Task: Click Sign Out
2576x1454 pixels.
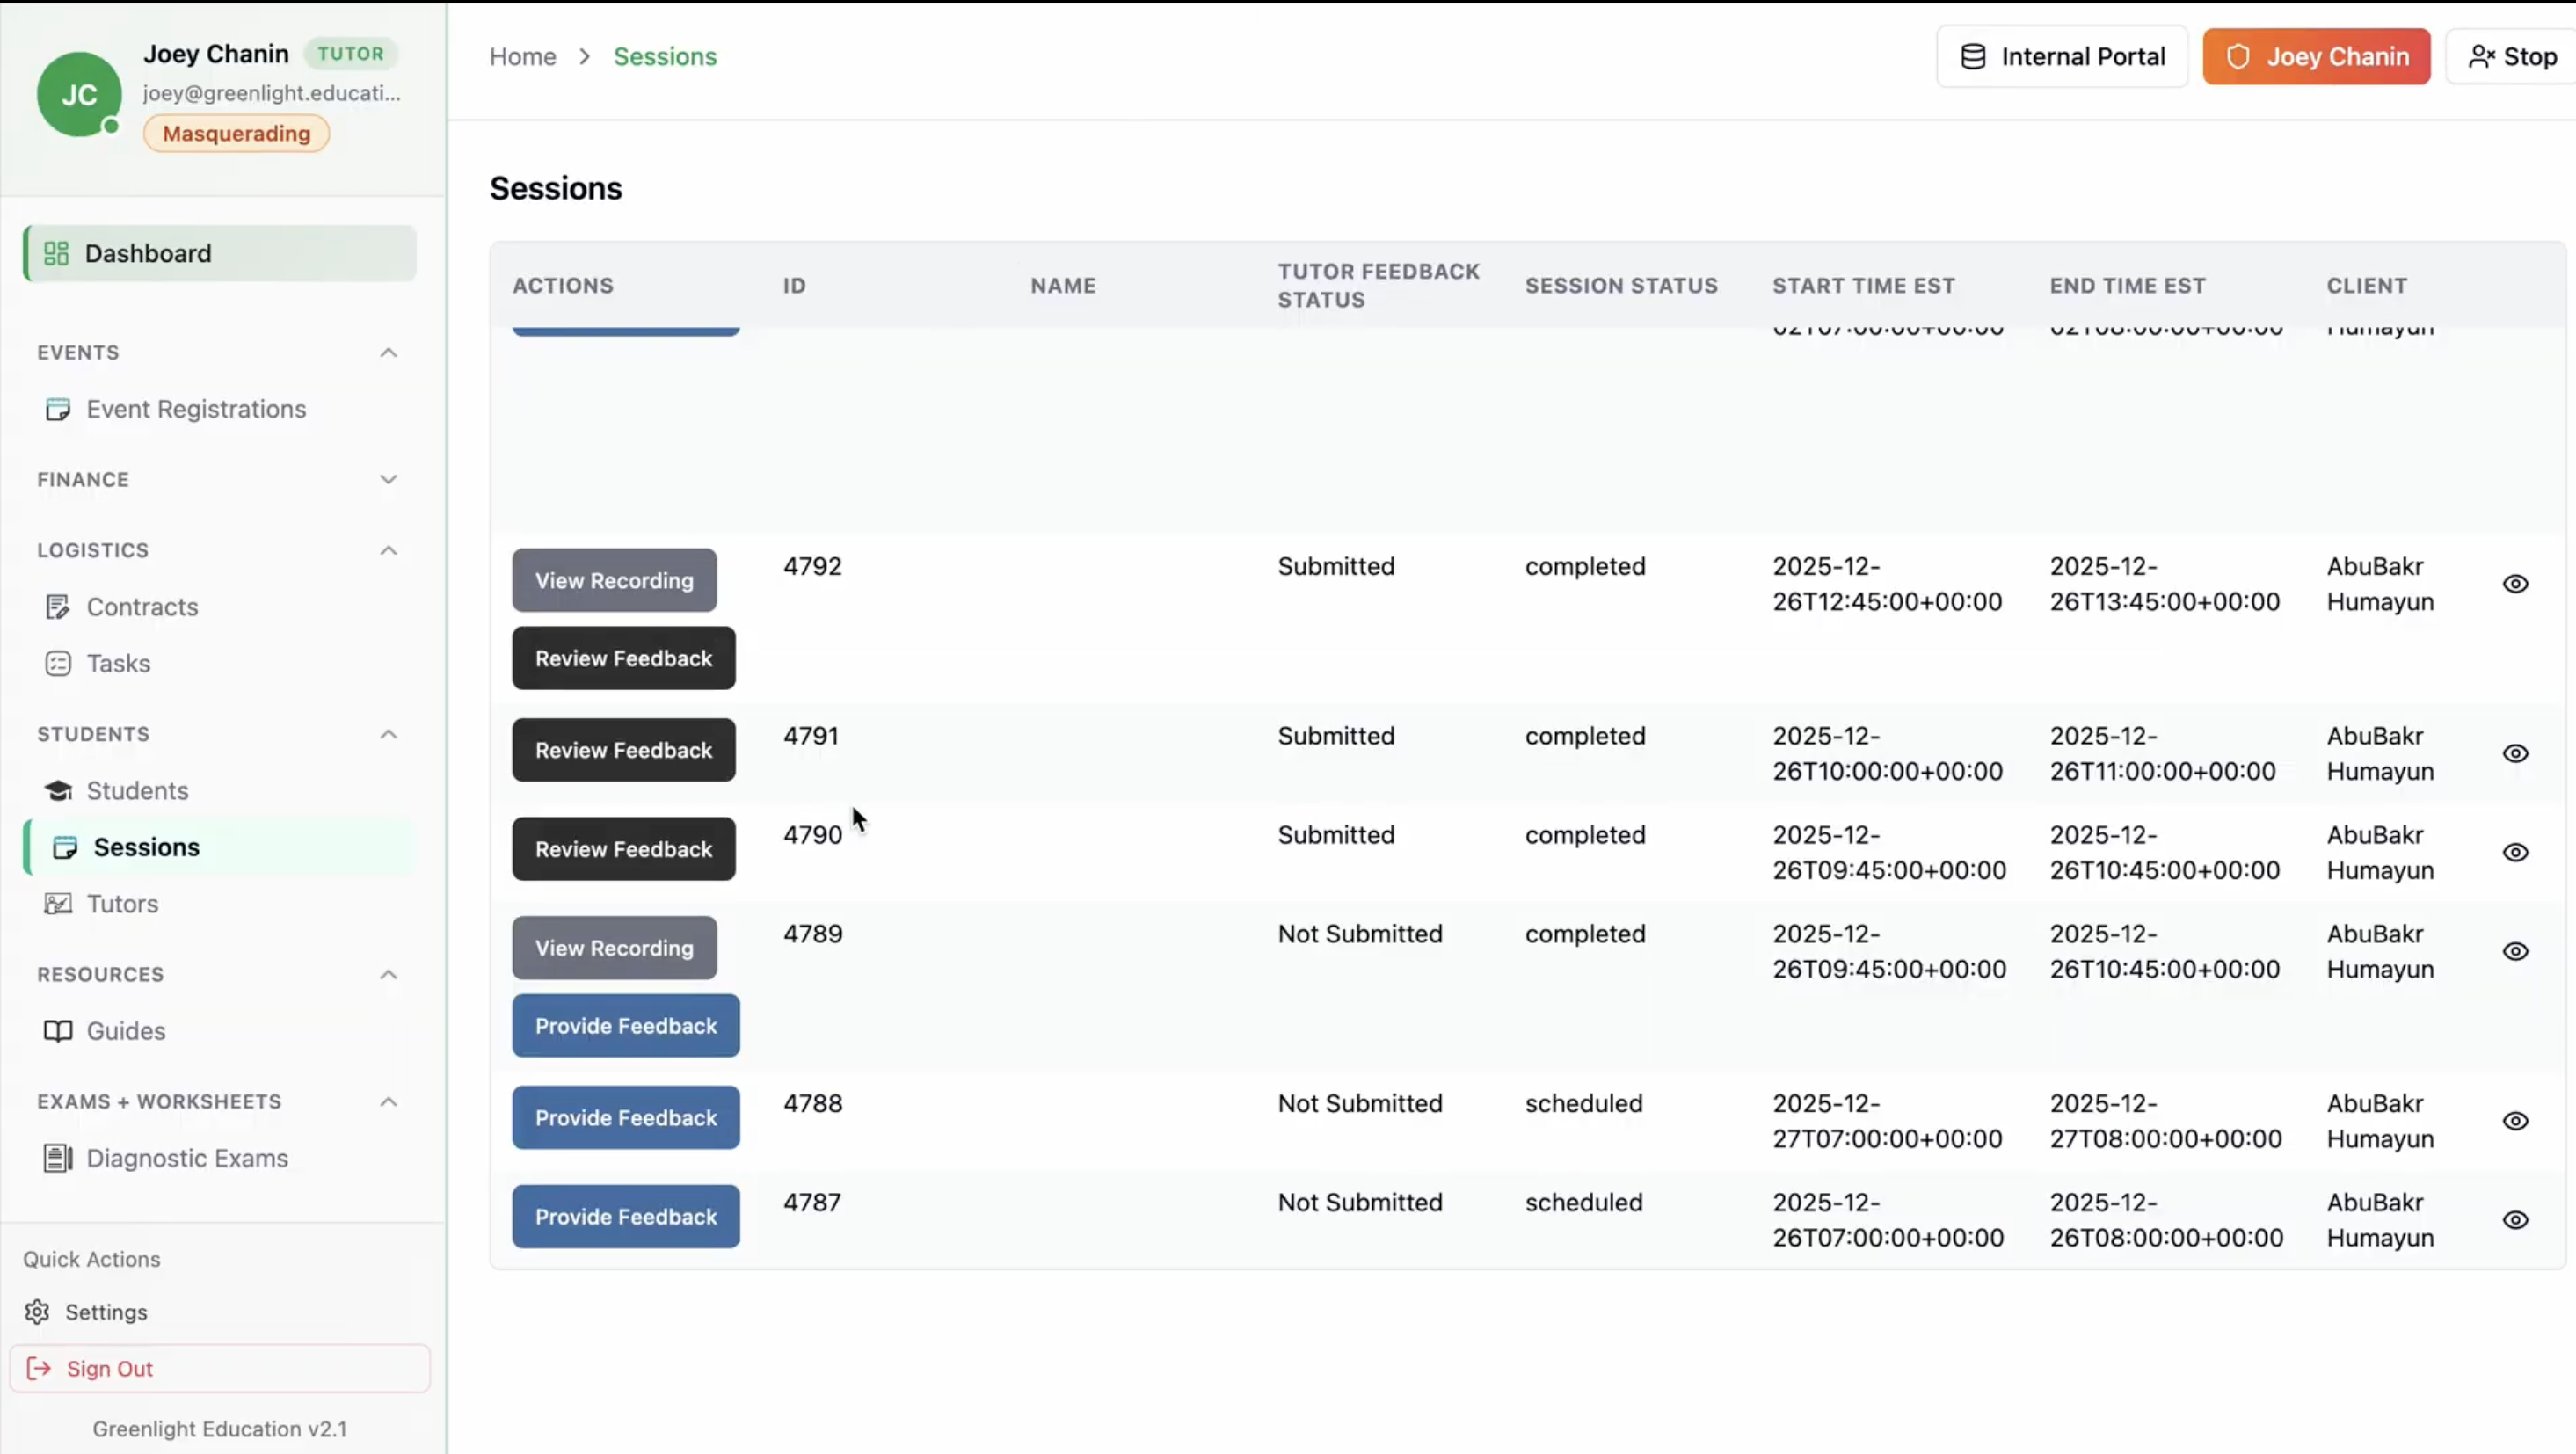Action: 220,1368
